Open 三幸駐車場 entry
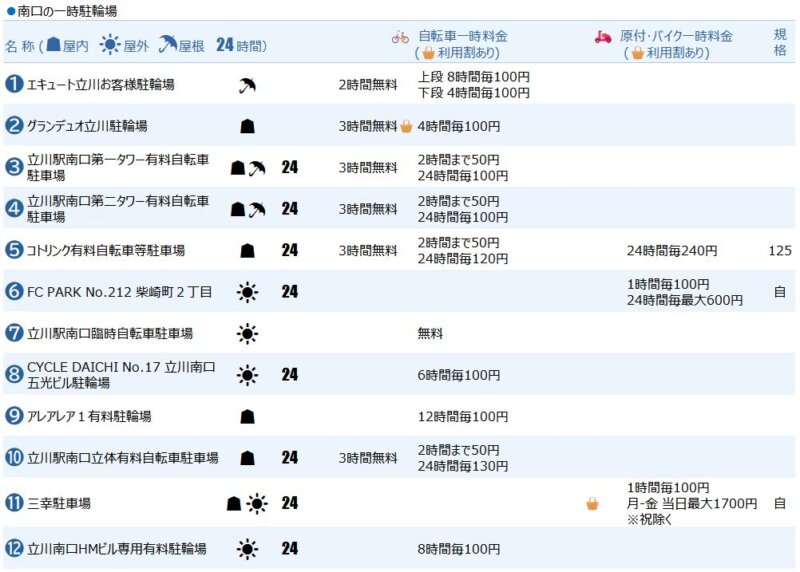The width and height of the screenshot is (800, 572). tap(59, 503)
